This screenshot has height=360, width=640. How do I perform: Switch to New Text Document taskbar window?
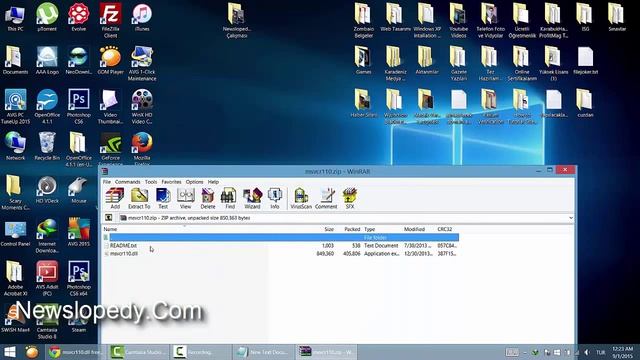tap(263, 352)
